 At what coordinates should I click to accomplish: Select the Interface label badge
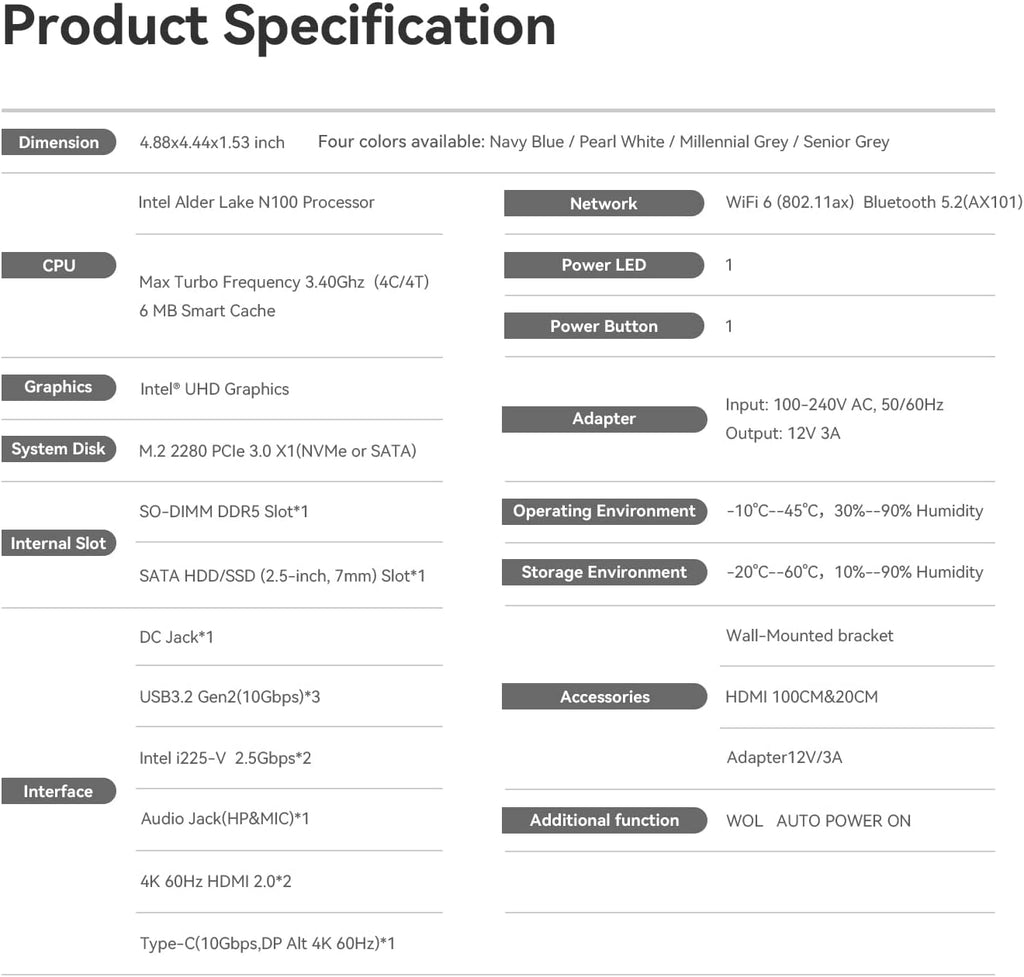click(x=58, y=791)
